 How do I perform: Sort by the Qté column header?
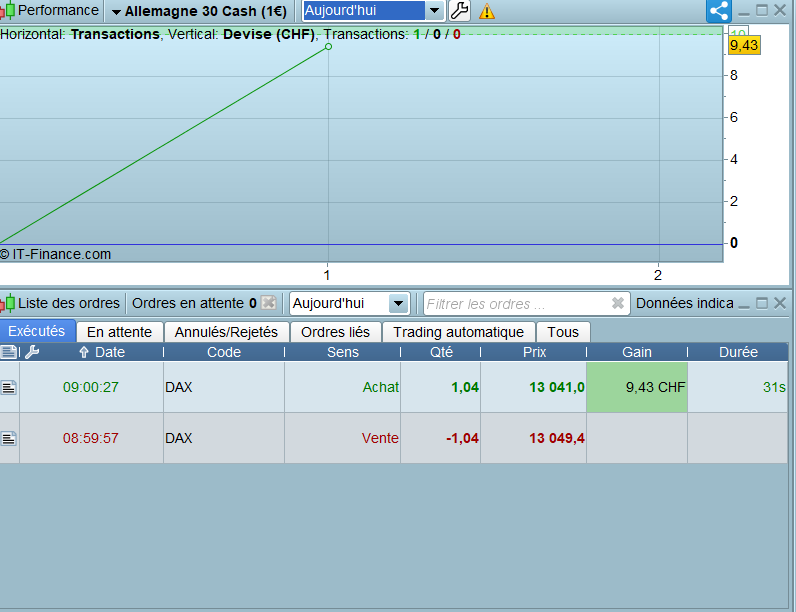(x=441, y=352)
